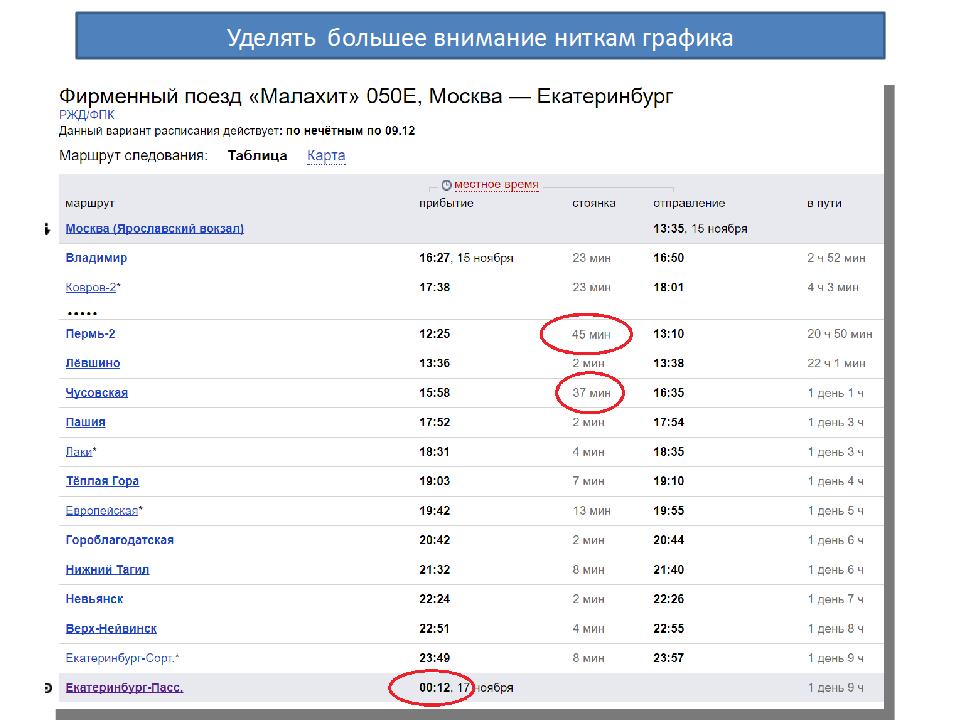This screenshot has width=960, height=720.
Task: Click the 7 мин stop at Тёплая Гора
Action: (x=588, y=481)
